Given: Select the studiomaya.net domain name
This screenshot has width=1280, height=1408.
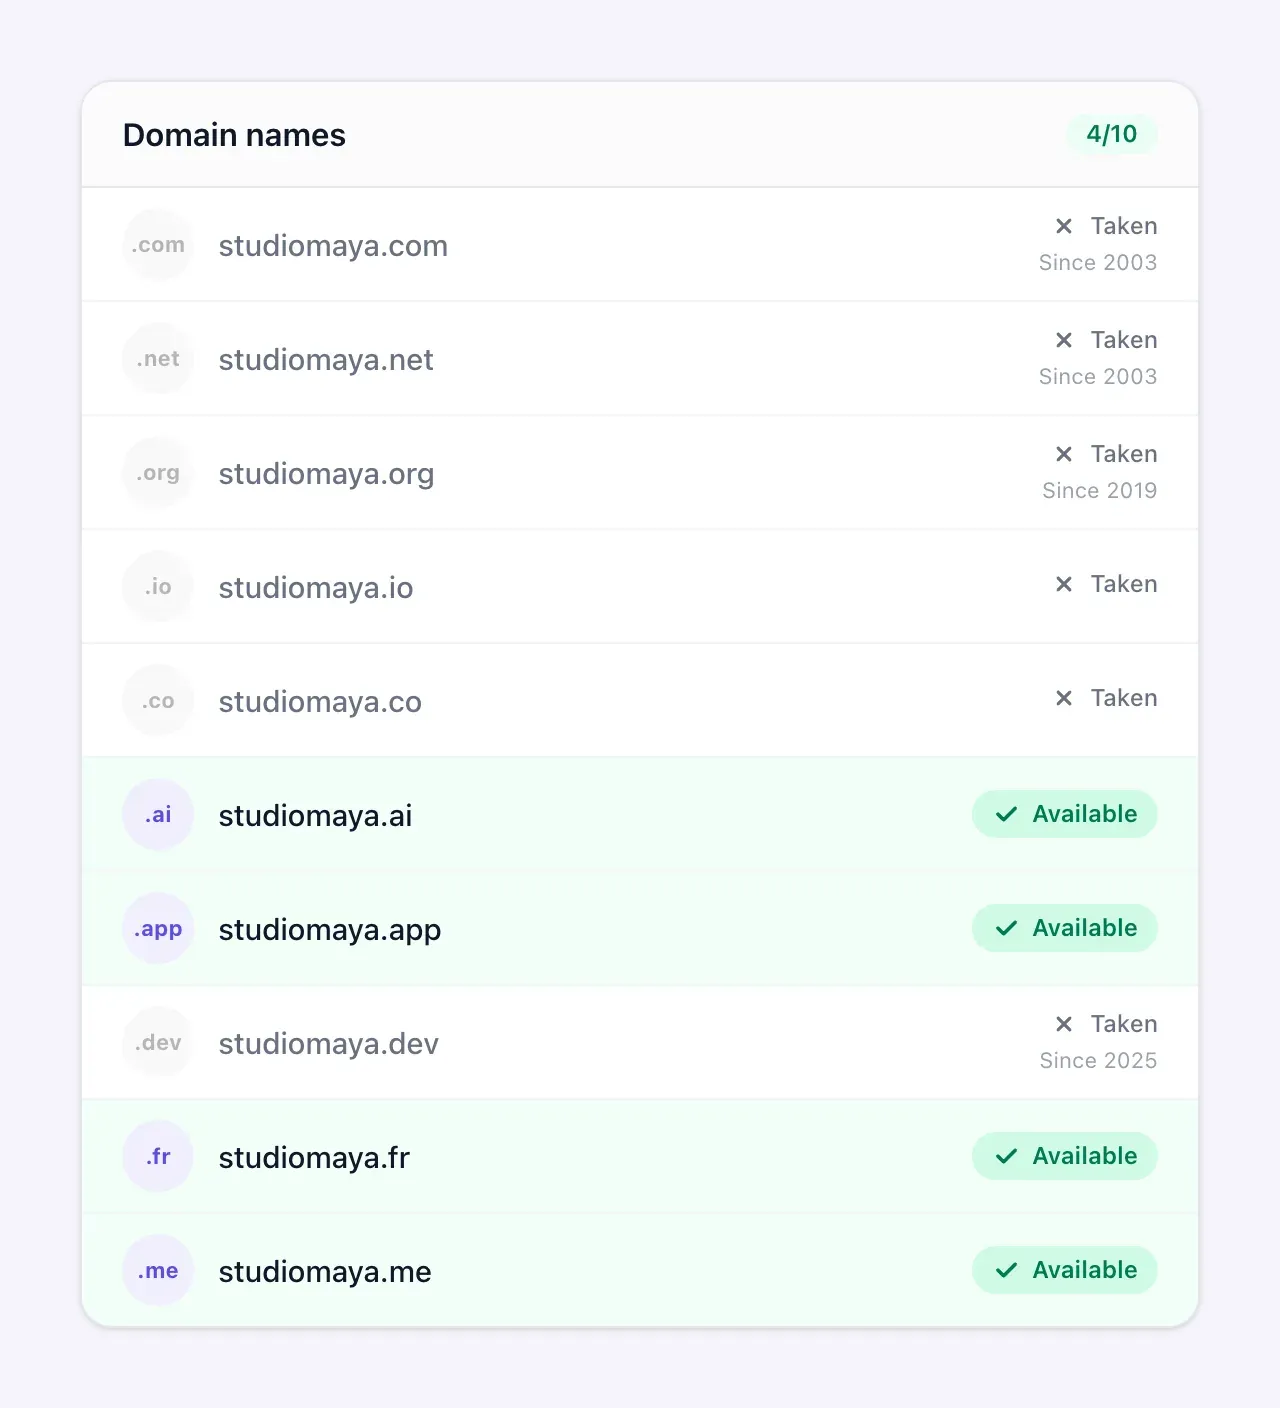Looking at the screenshot, I should pos(326,360).
